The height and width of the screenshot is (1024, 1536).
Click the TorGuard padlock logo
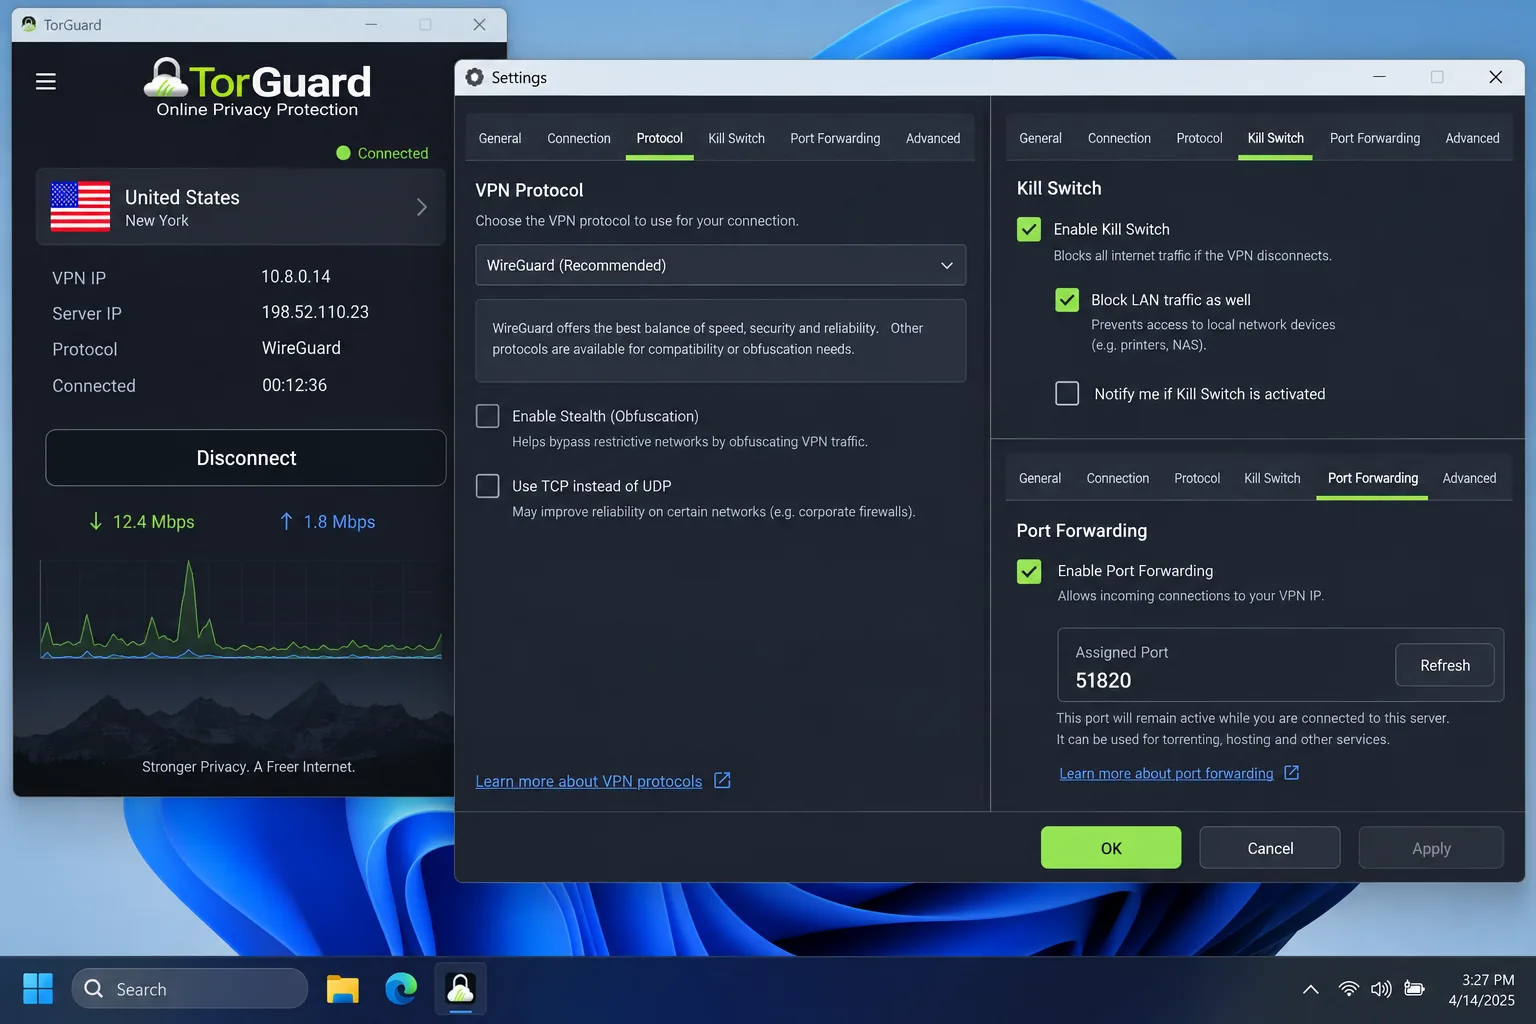click(165, 77)
